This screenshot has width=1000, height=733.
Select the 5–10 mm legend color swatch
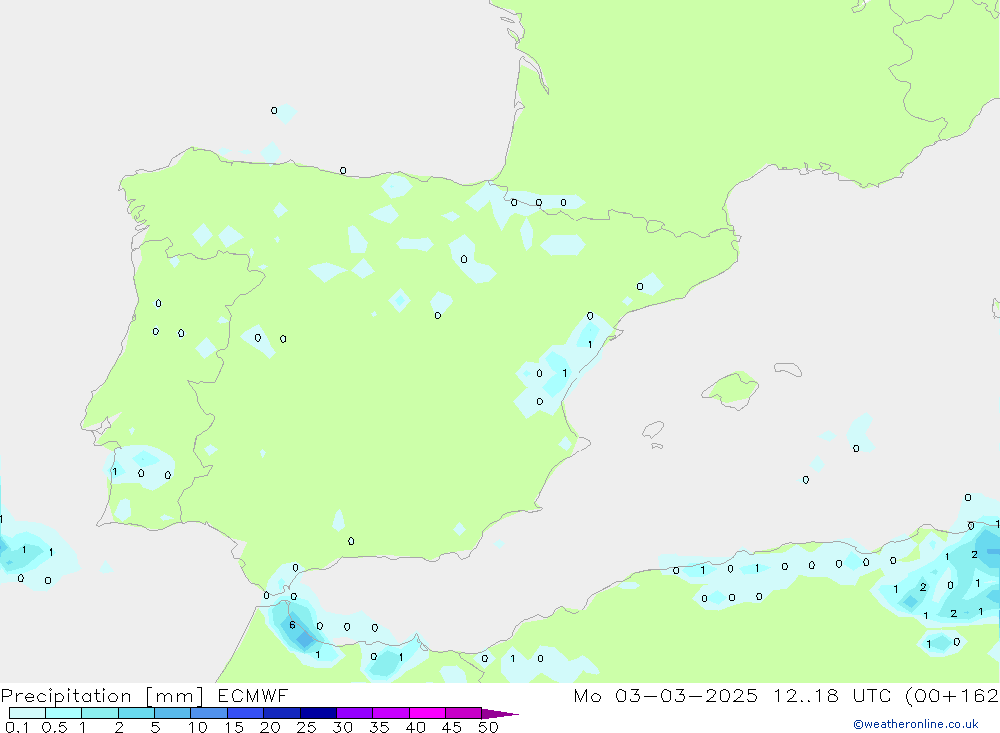coord(172,713)
